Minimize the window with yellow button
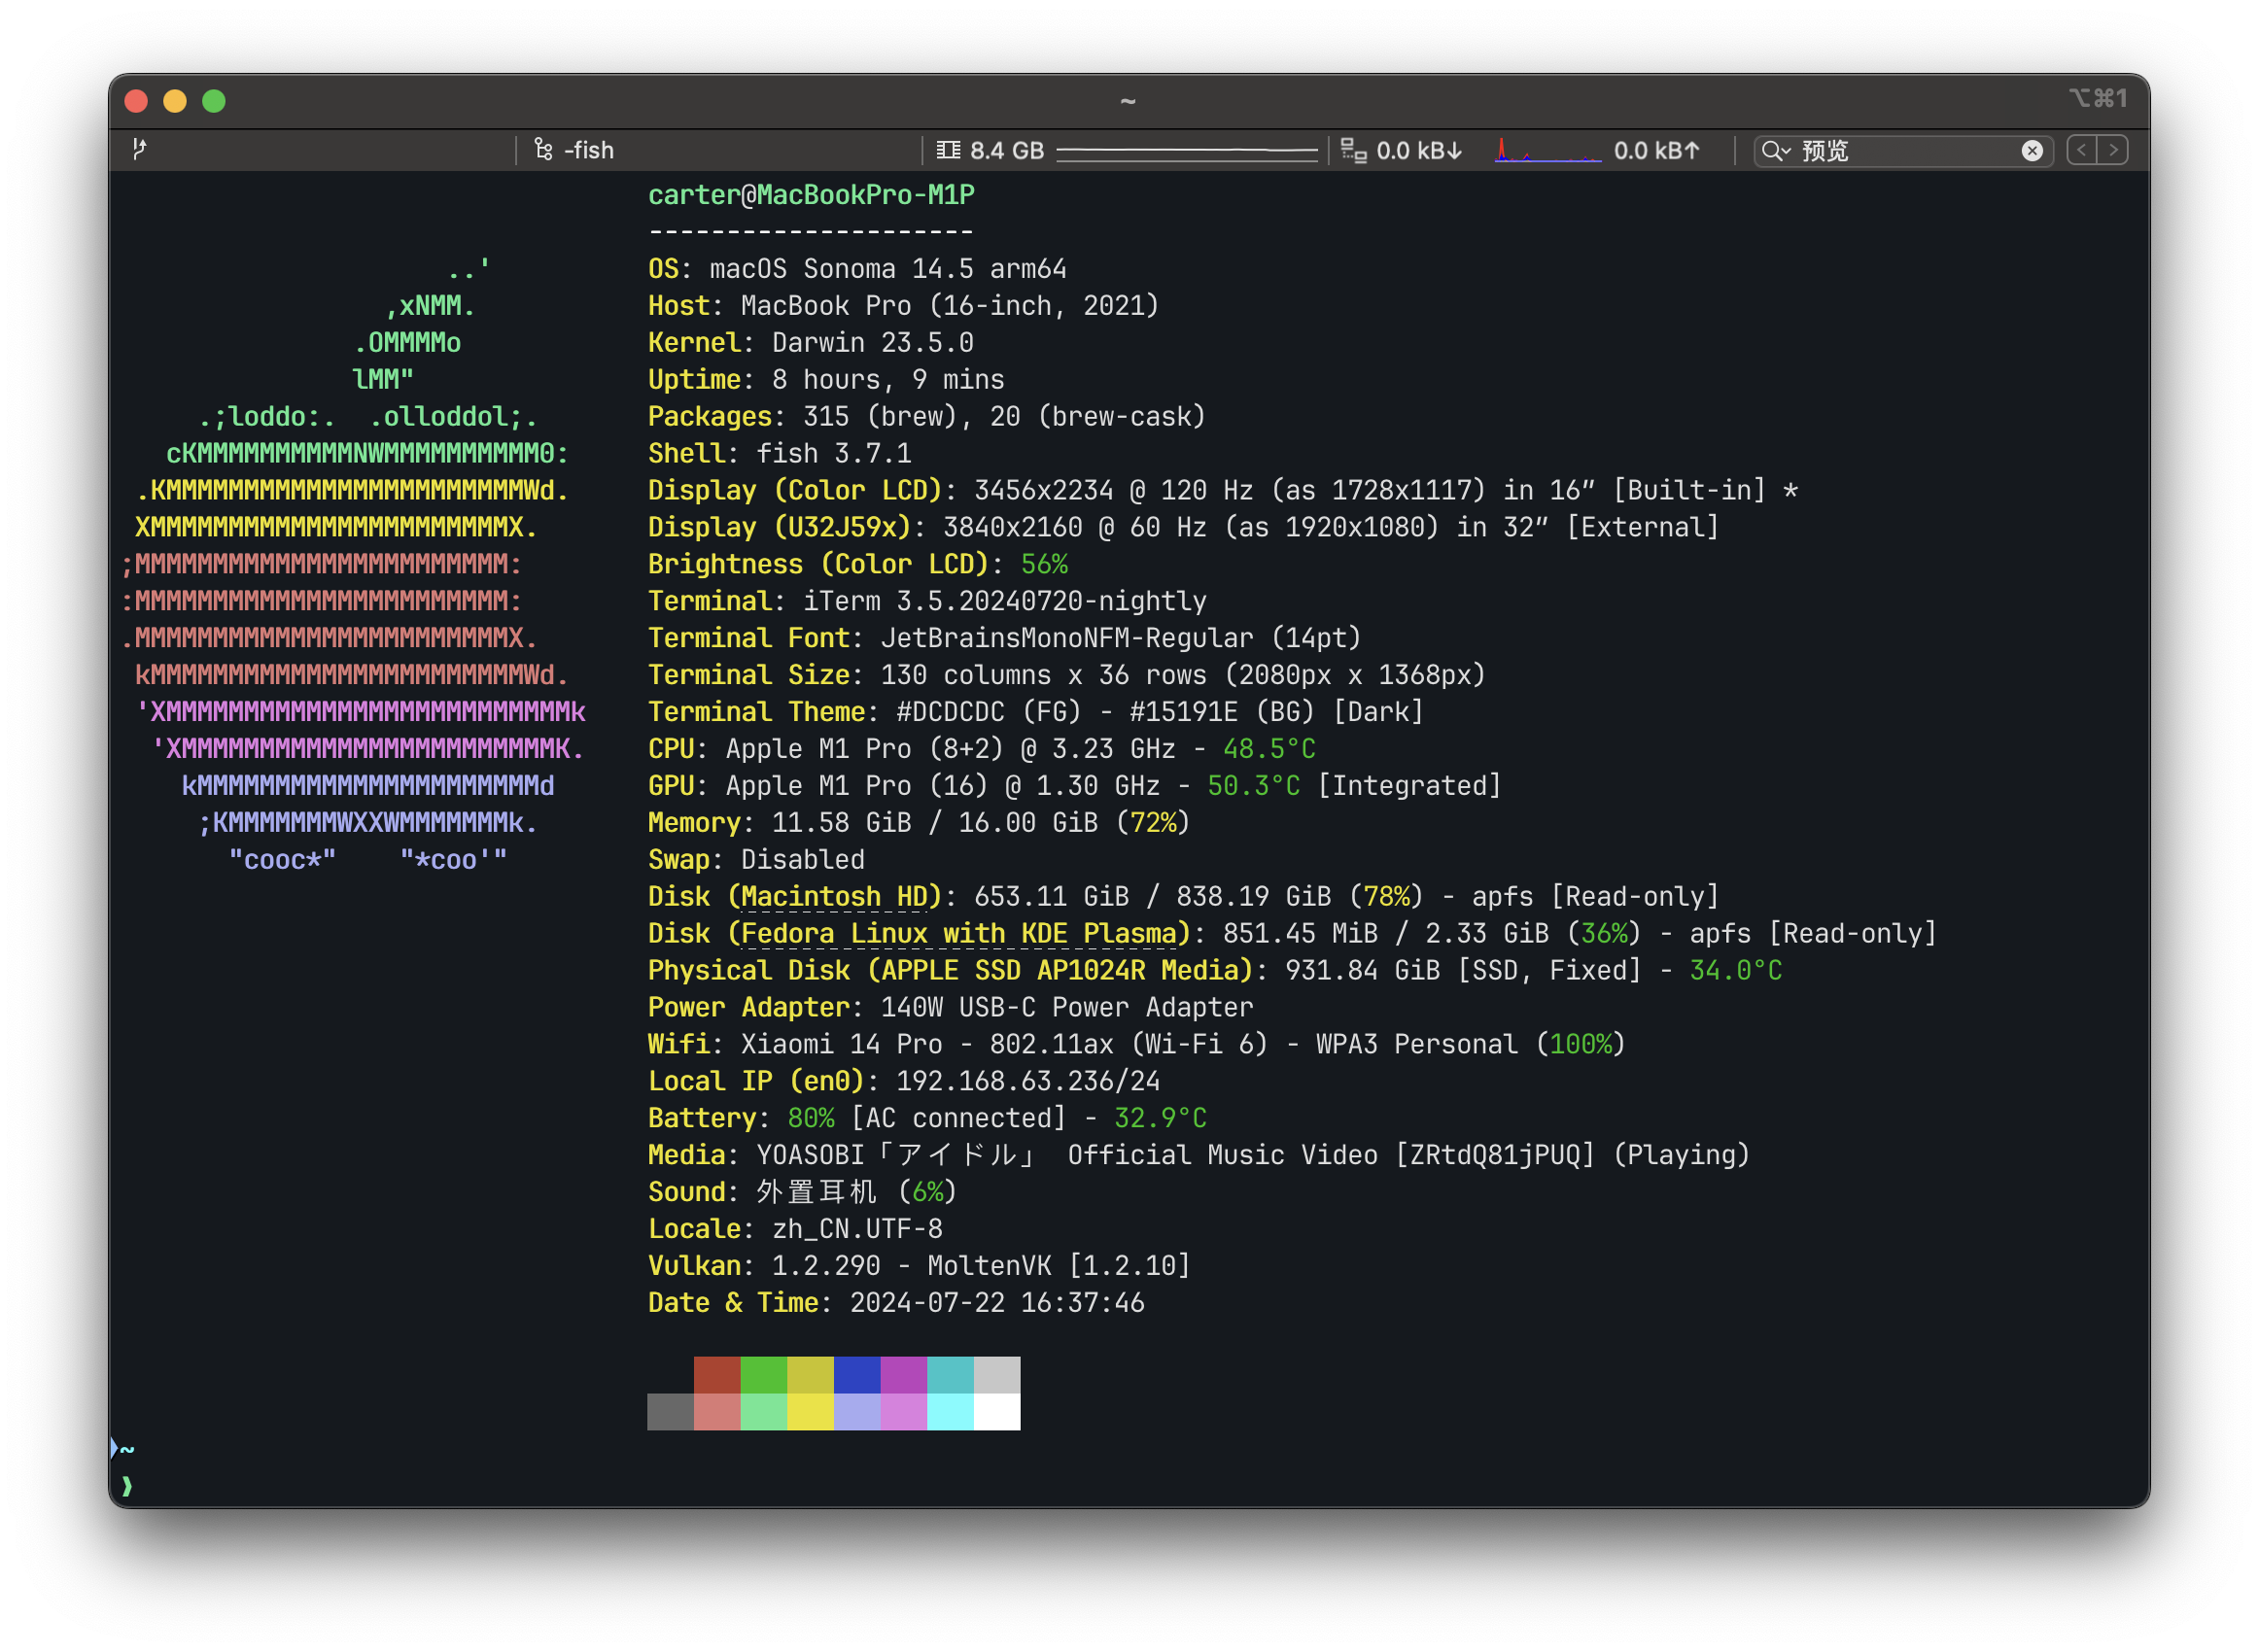Viewport: 2259px width, 1652px height. coord(175,101)
